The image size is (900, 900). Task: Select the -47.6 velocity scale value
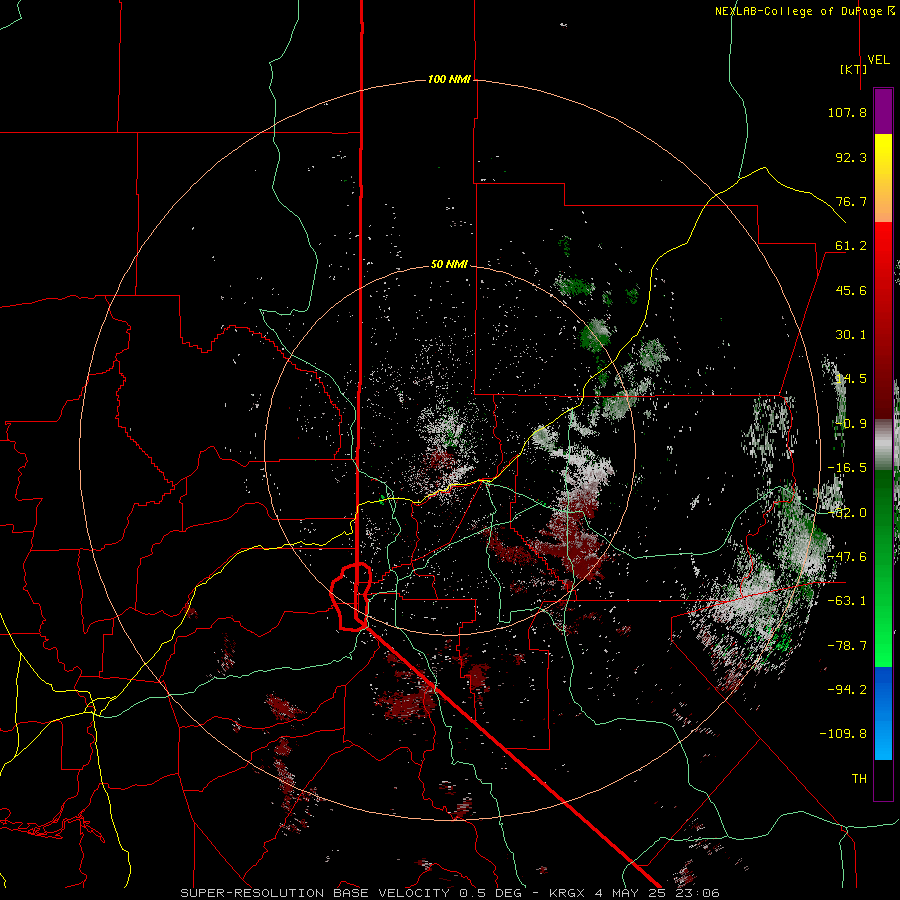pos(847,557)
